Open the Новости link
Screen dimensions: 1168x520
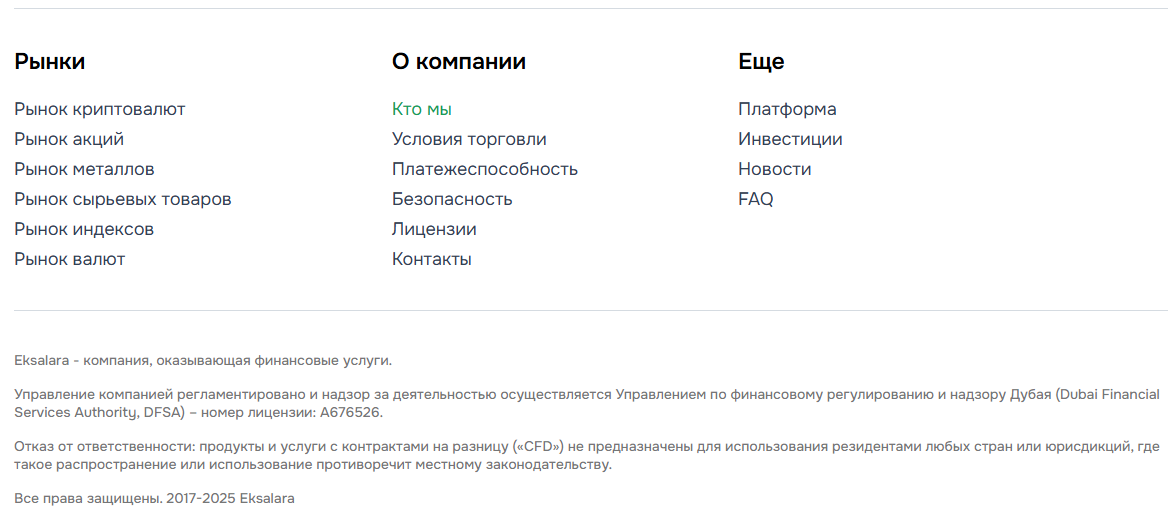pos(775,169)
